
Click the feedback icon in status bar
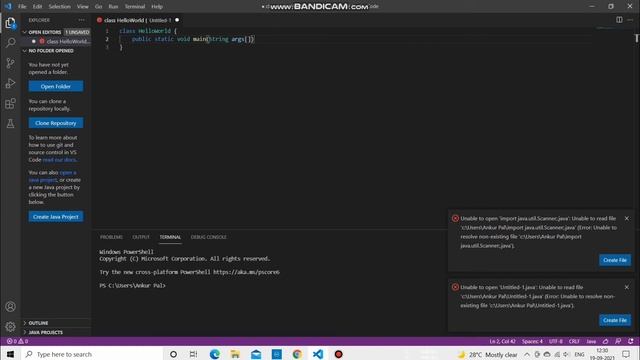618,341
